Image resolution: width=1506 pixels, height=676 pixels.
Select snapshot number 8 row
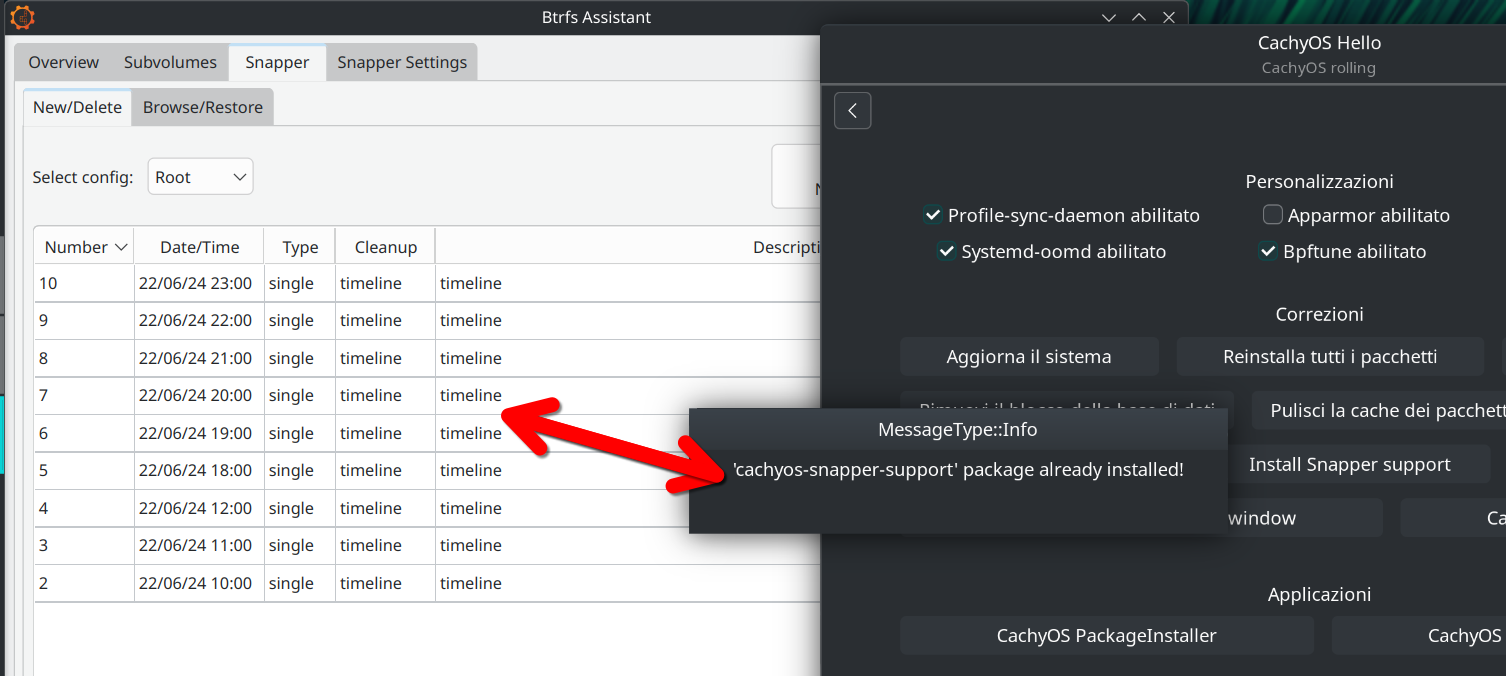(x=428, y=358)
